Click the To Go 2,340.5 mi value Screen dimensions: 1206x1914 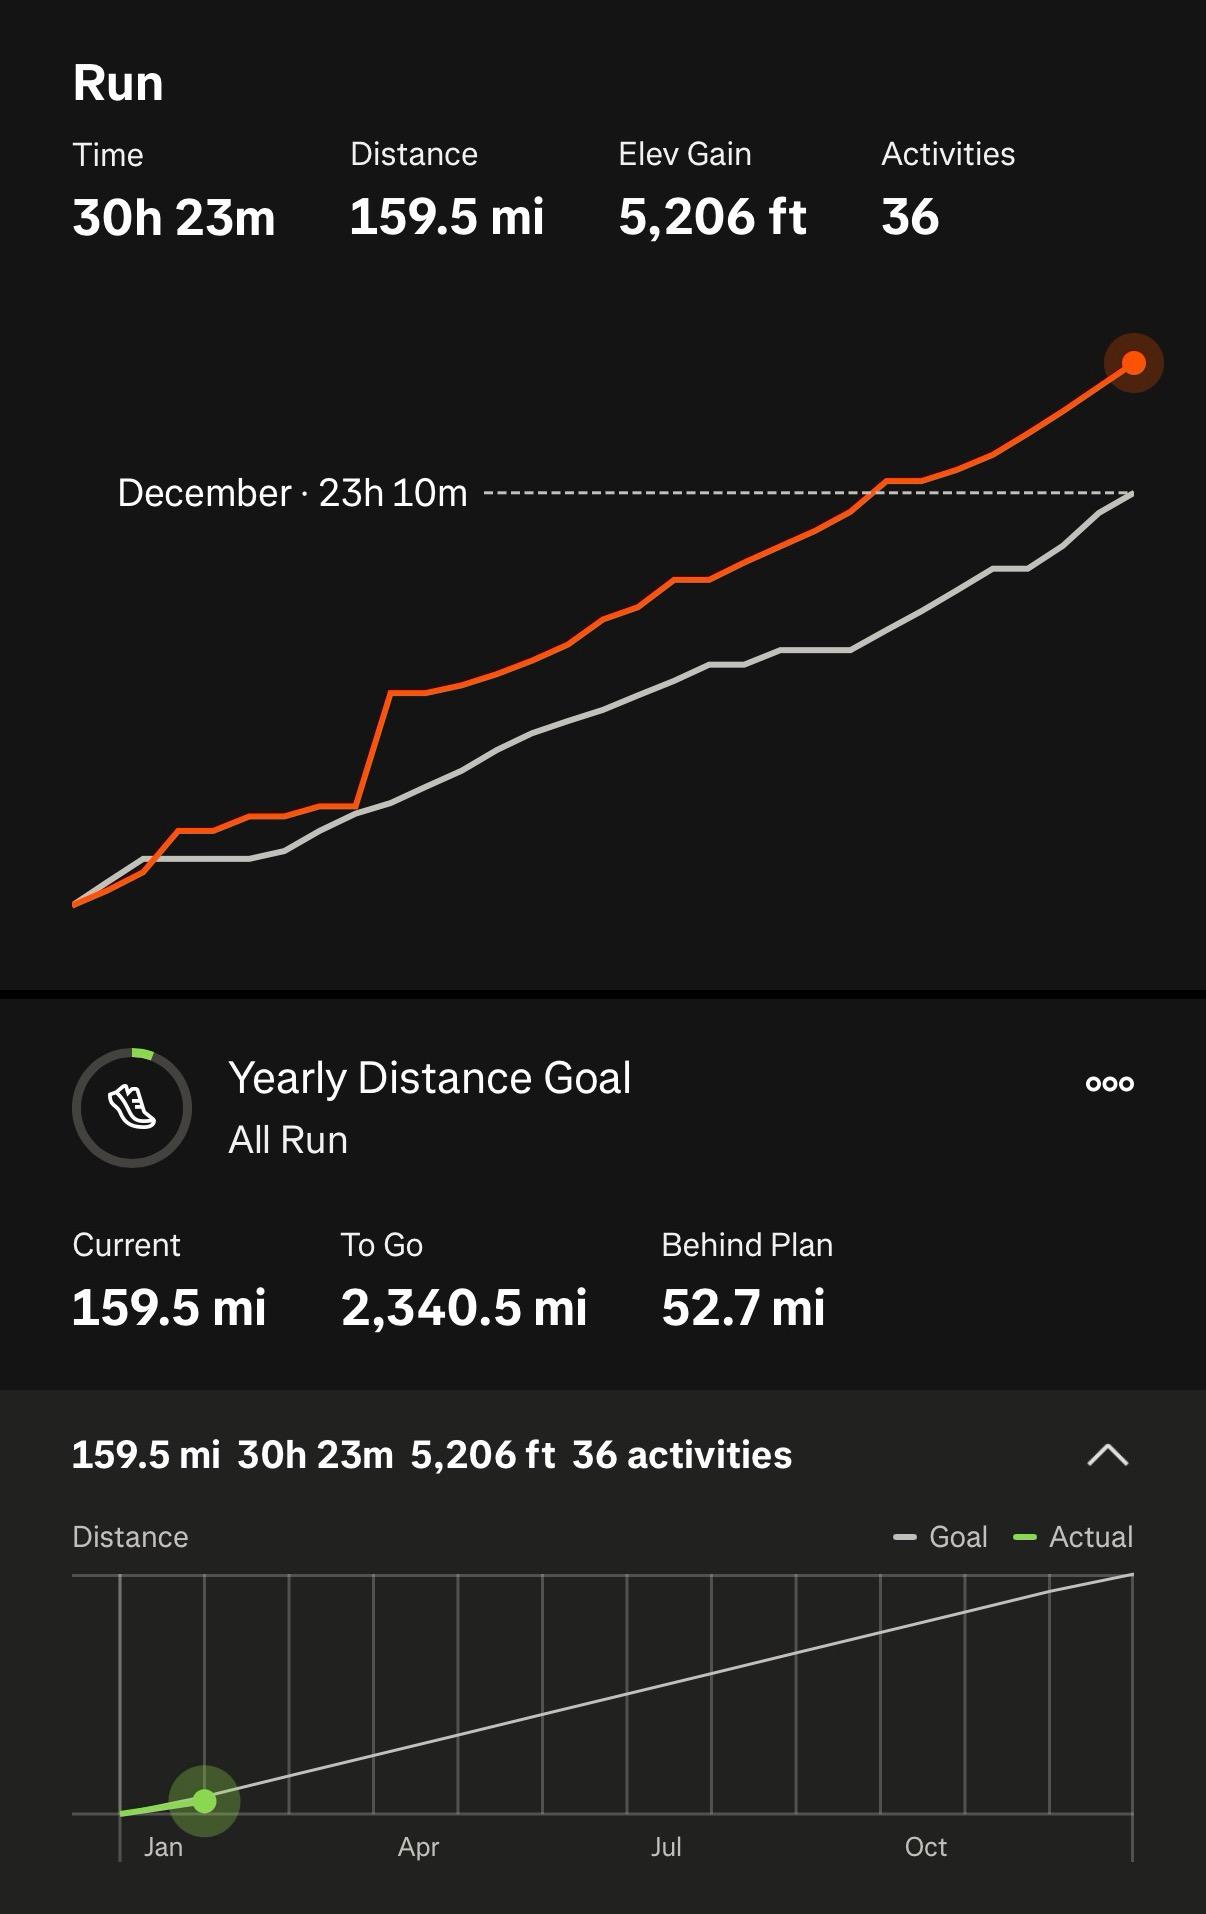[x=464, y=1307]
